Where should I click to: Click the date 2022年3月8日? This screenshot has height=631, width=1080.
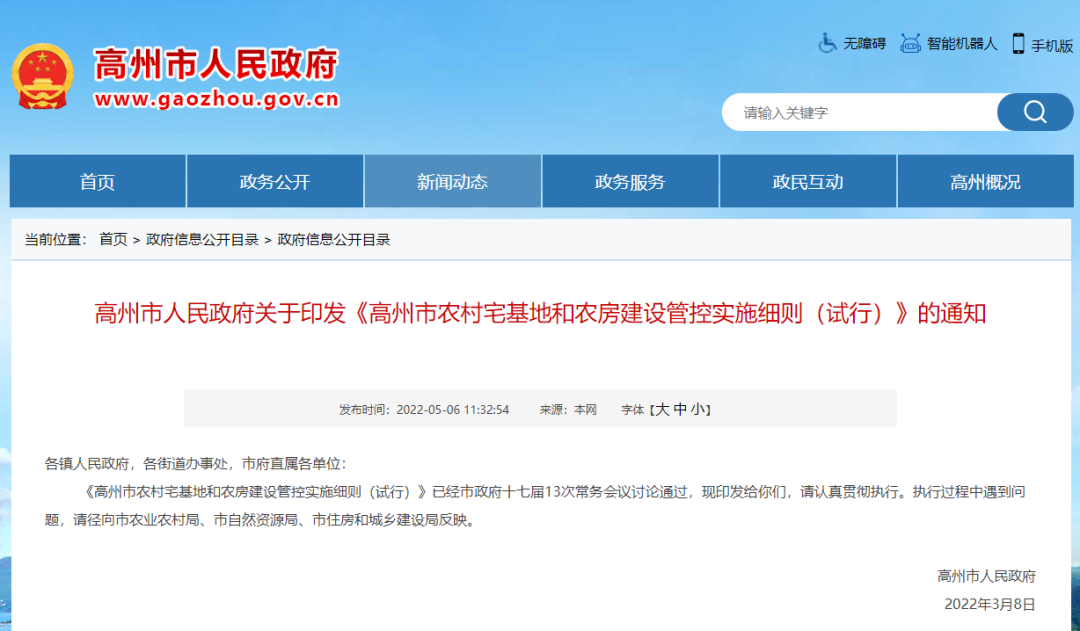tap(990, 604)
